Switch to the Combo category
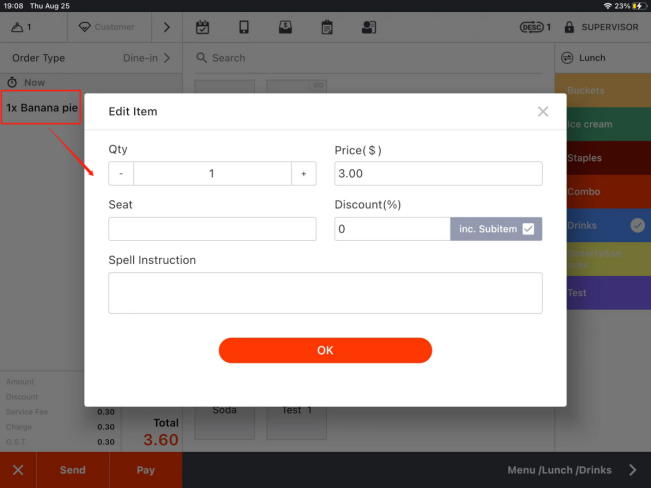 (602, 192)
